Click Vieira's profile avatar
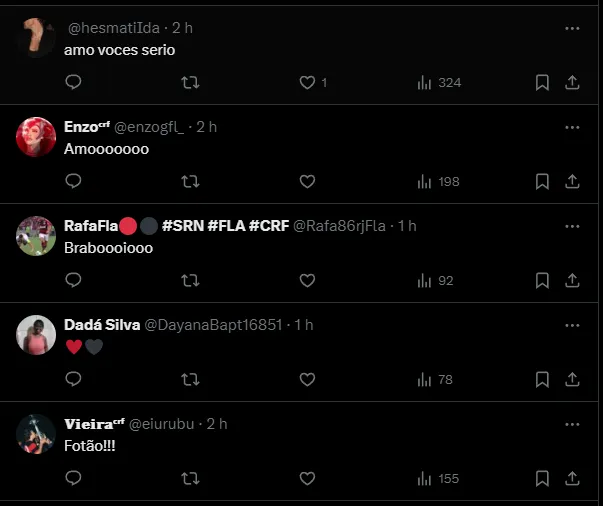This screenshot has width=603, height=506. tap(36, 434)
